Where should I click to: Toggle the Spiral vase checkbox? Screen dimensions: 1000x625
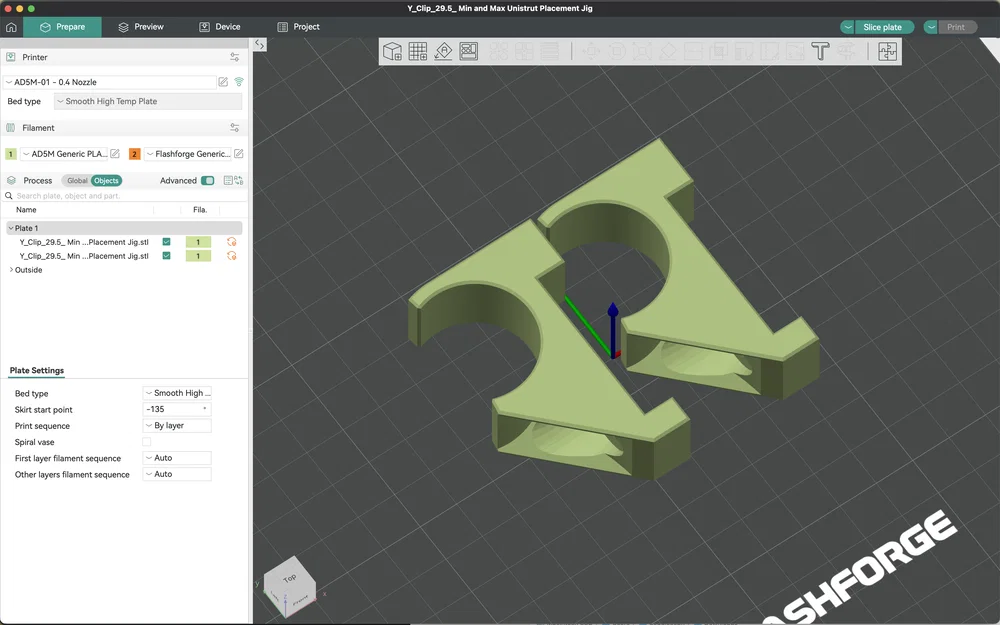(147, 442)
